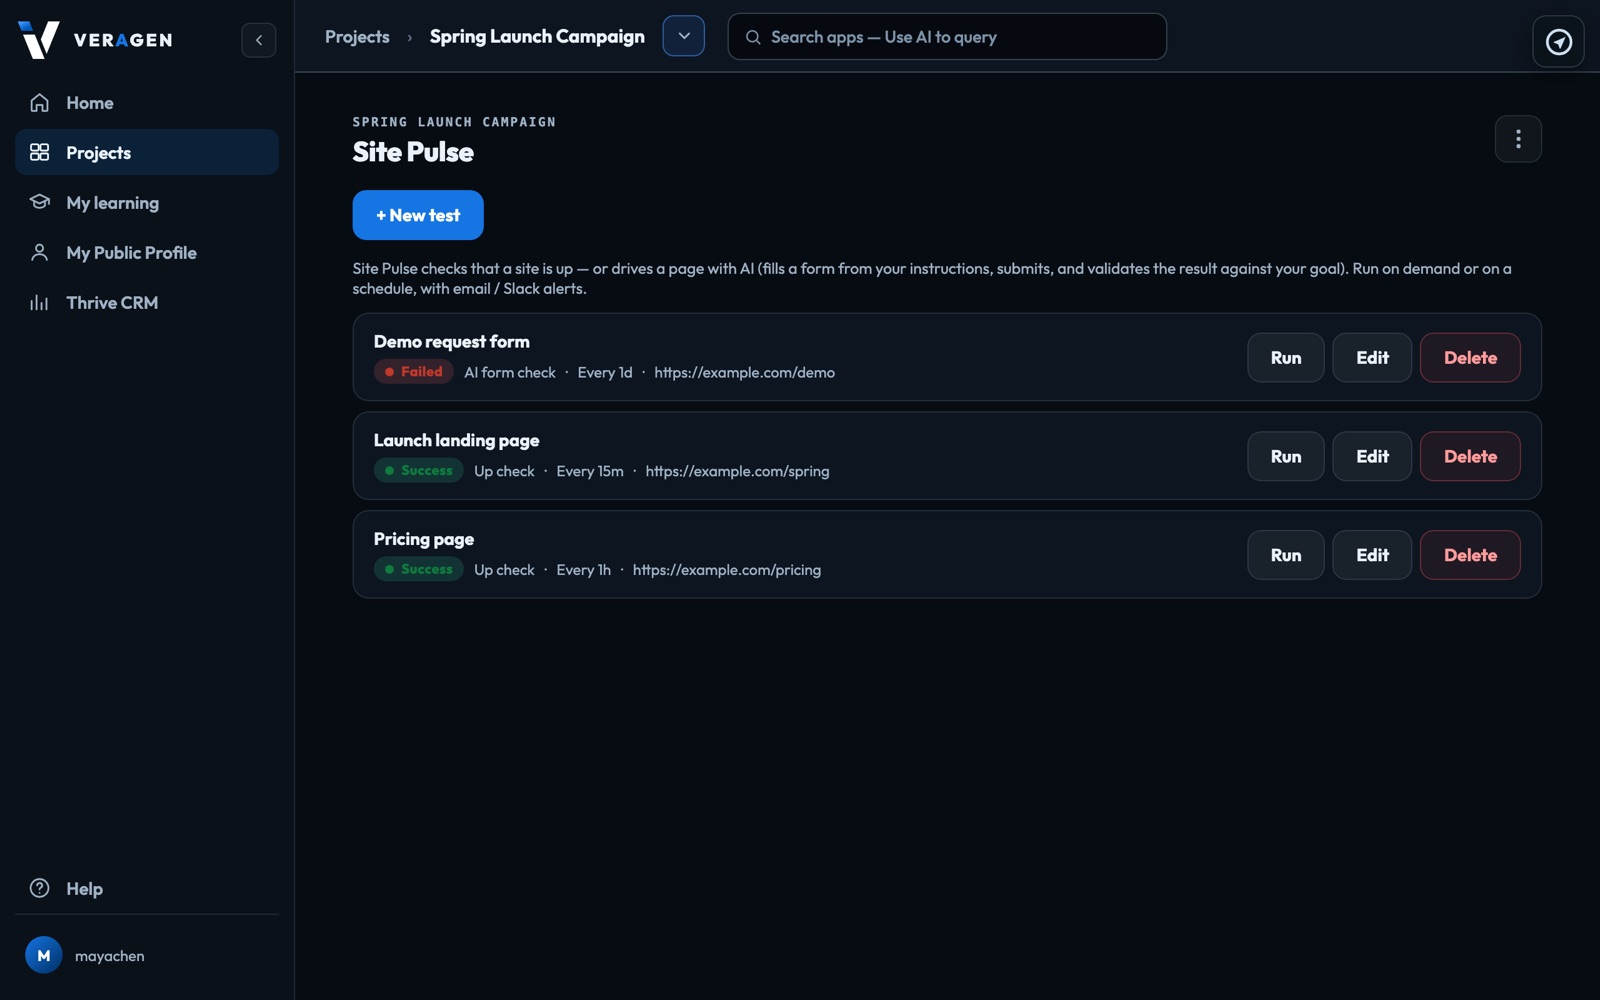Open Help in the sidebar
This screenshot has height=1000, width=1600.
tap(147, 888)
